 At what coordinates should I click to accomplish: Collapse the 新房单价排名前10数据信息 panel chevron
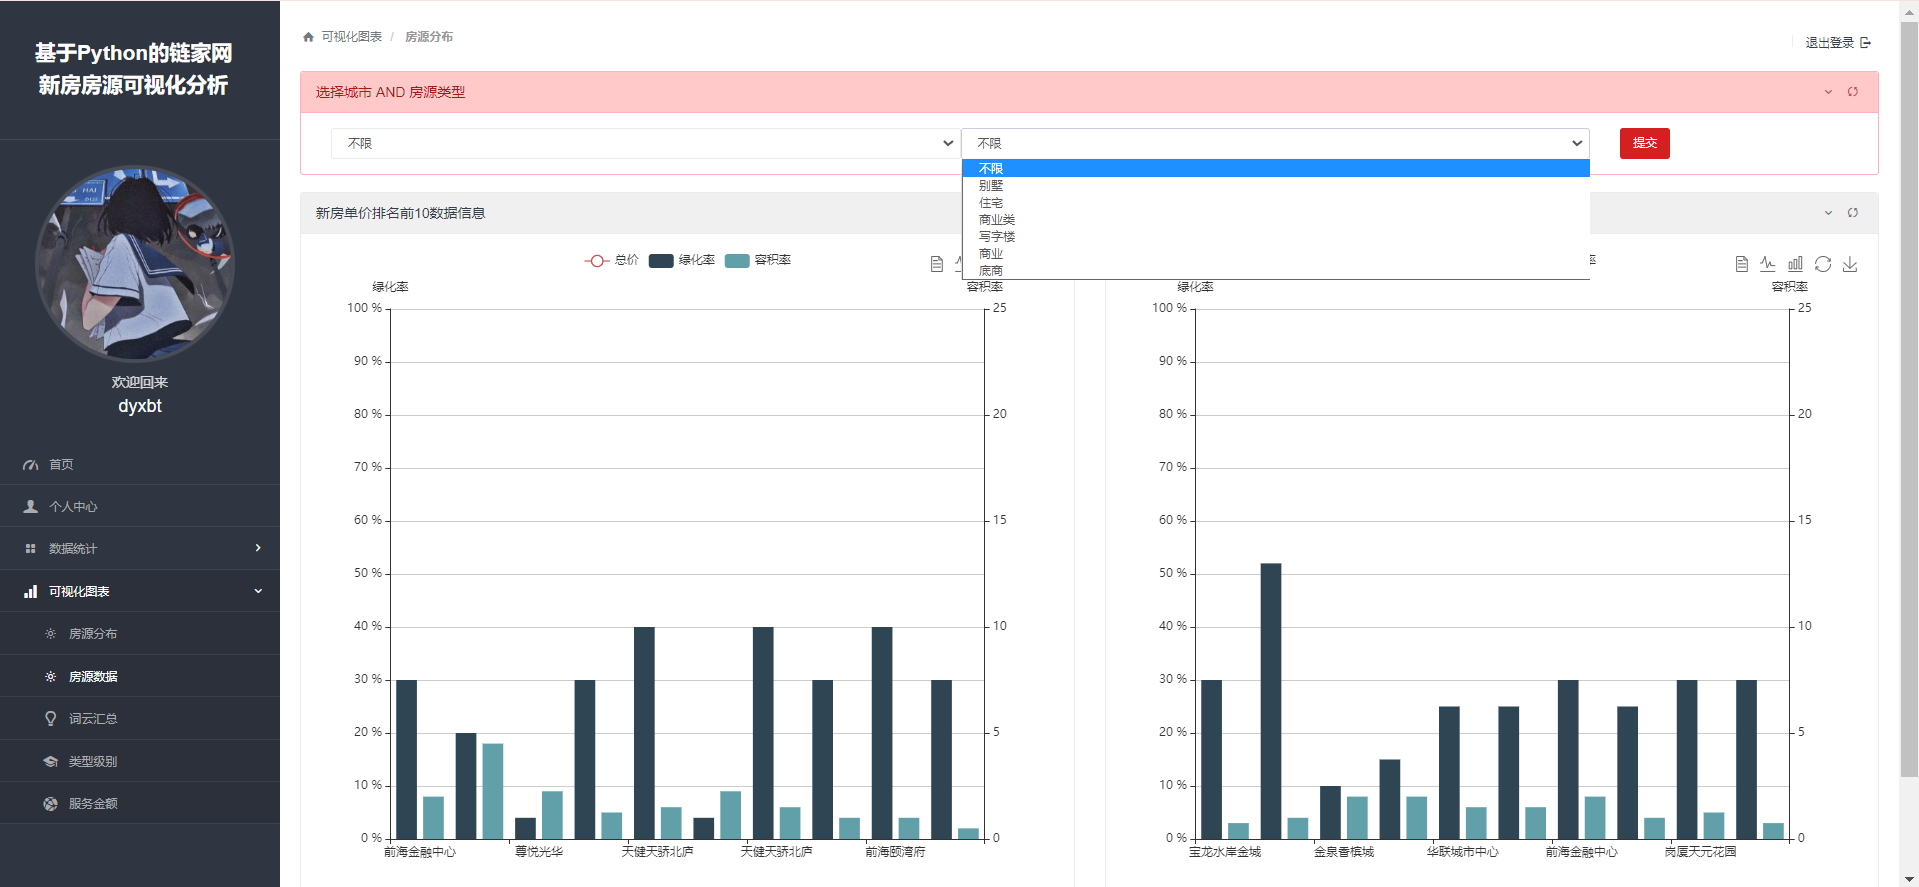pyautogui.click(x=1828, y=213)
